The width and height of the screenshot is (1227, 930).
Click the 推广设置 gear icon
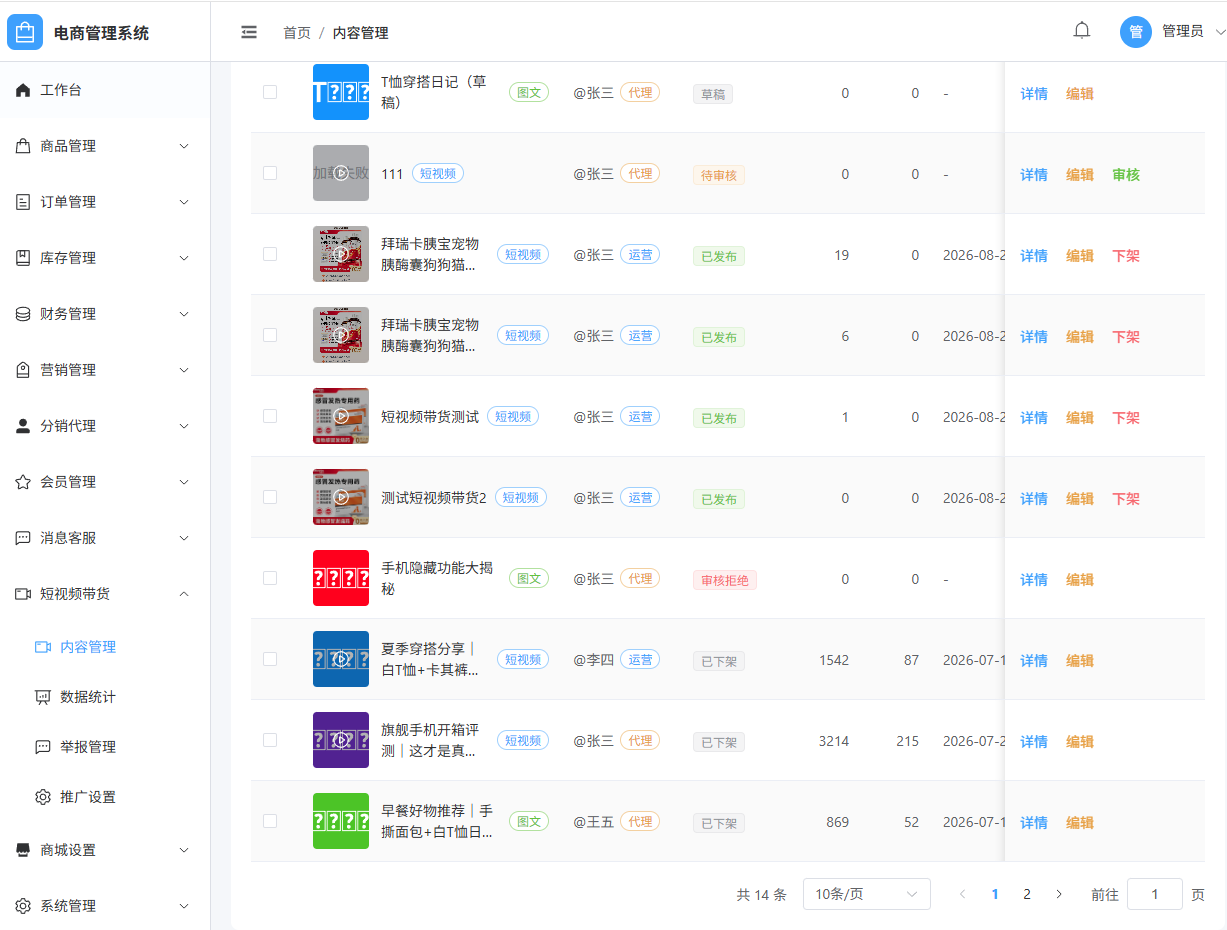pyautogui.click(x=43, y=797)
